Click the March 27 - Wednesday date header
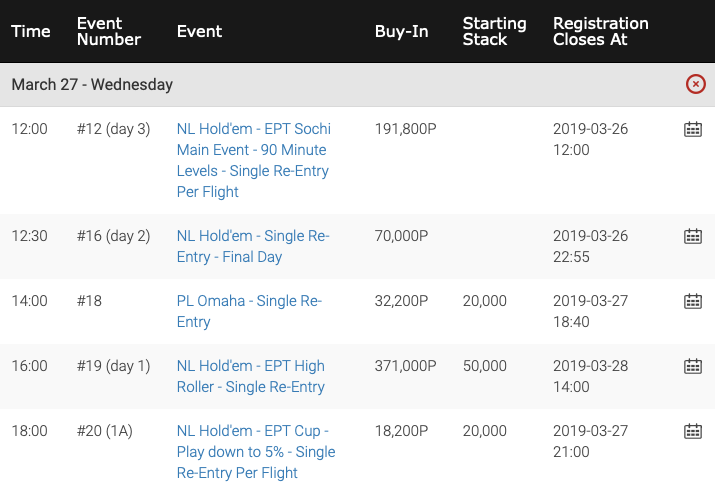 click(x=92, y=84)
